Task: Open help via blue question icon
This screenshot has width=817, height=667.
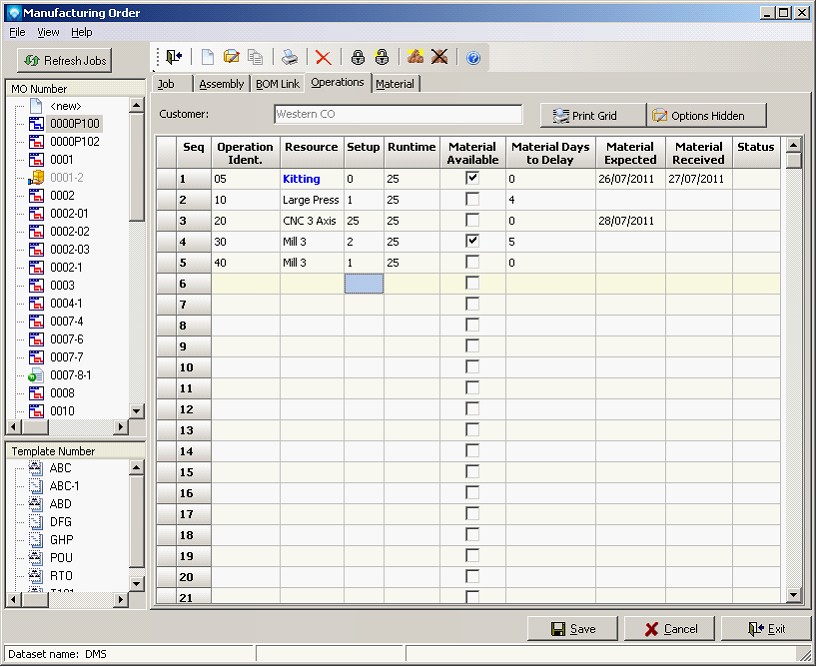Action: 473,58
